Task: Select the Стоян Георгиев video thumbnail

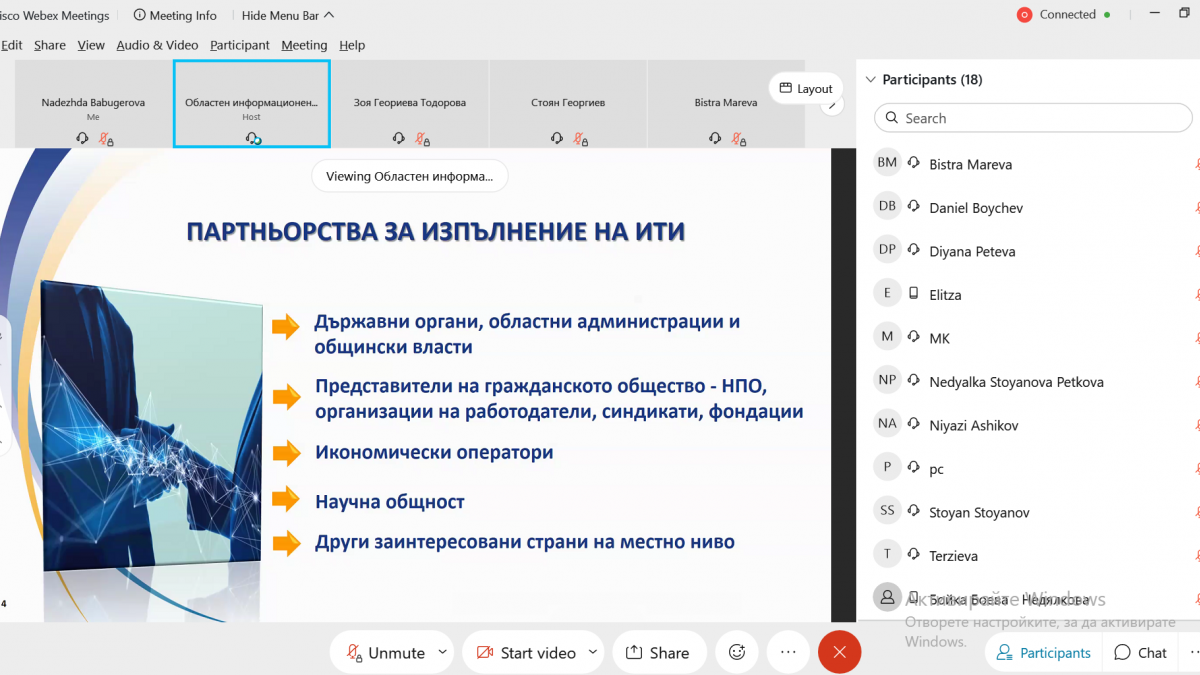Action: coord(568,103)
